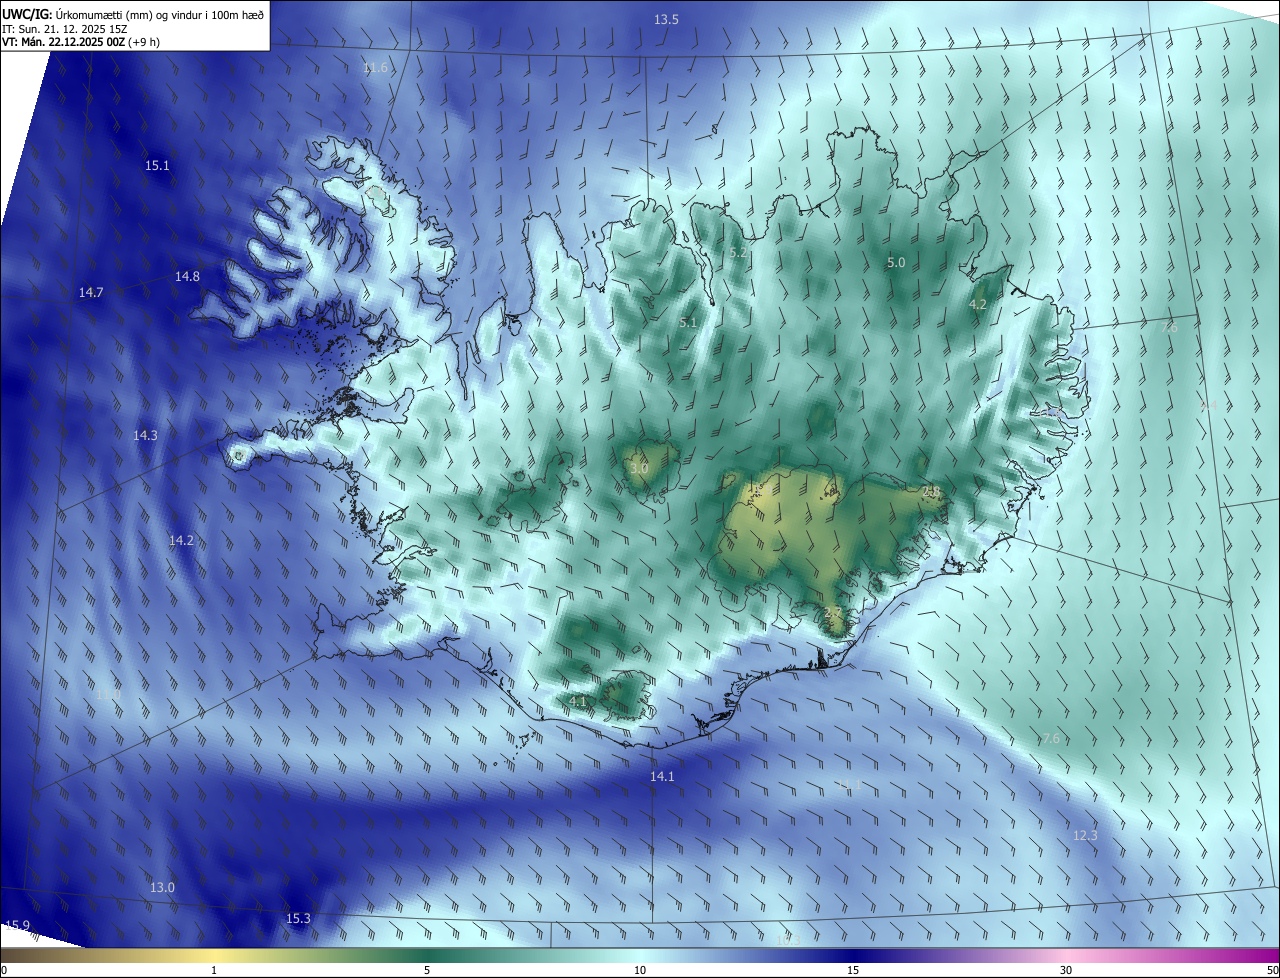Image resolution: width=1280 pixels, height=978 pixels.
Task: Click the valid time line 'VT: Mán. 22.12.2025 00Z (+9 h)'
Action: 81,42
